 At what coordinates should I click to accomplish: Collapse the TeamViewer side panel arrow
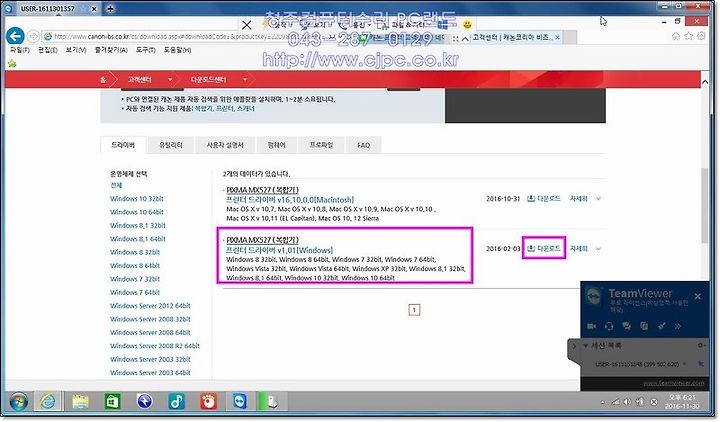pyautogui.click(x=574, y=346)
